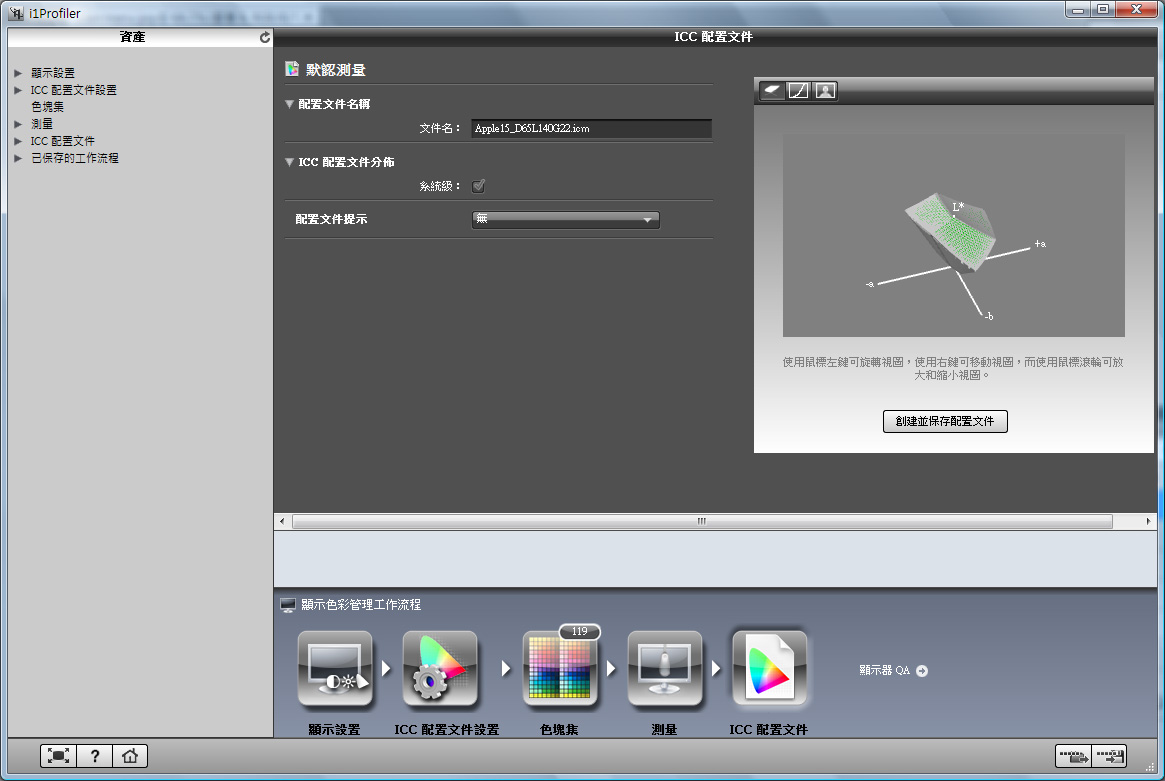Select the 3D gamut view icon
Image resolution: width=1165 pixels, height=781 pixels.
click(x=773, y=91)
